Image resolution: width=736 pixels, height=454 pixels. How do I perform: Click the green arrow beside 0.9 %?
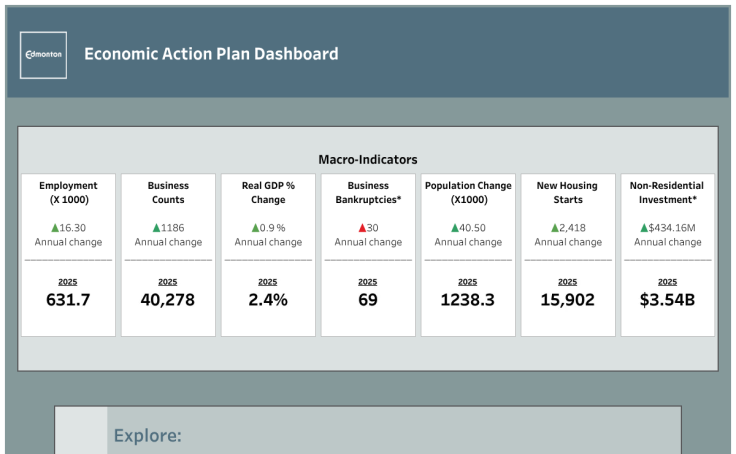255,228
